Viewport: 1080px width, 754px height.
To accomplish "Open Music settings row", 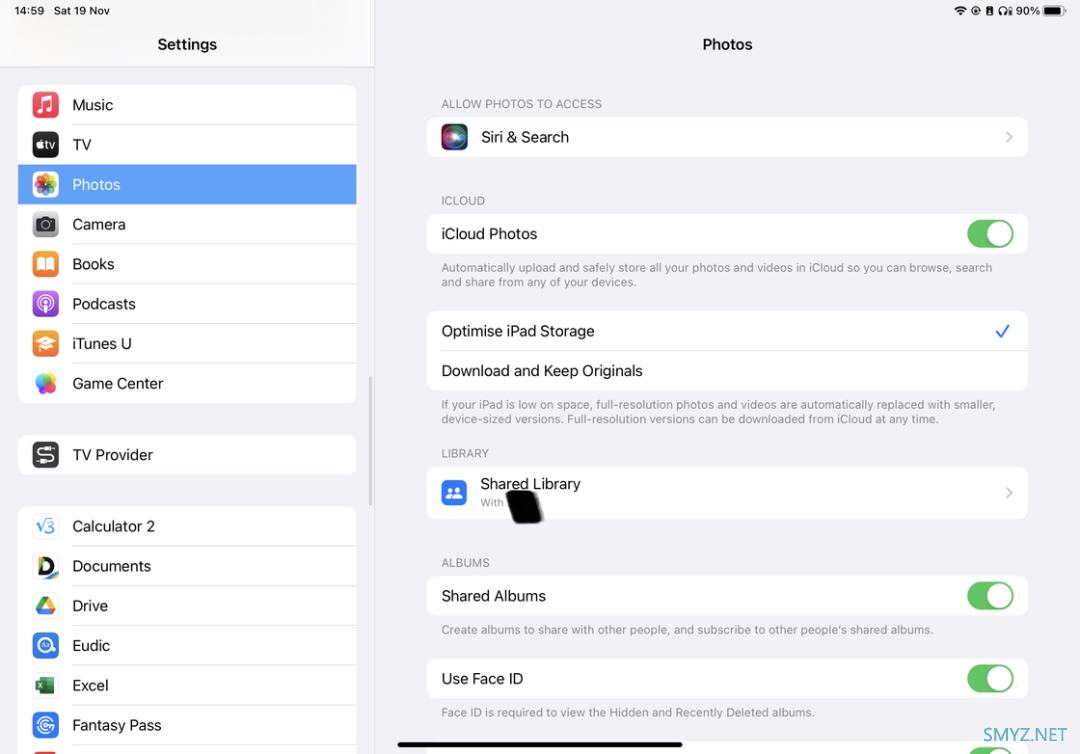I will point(187,105).
